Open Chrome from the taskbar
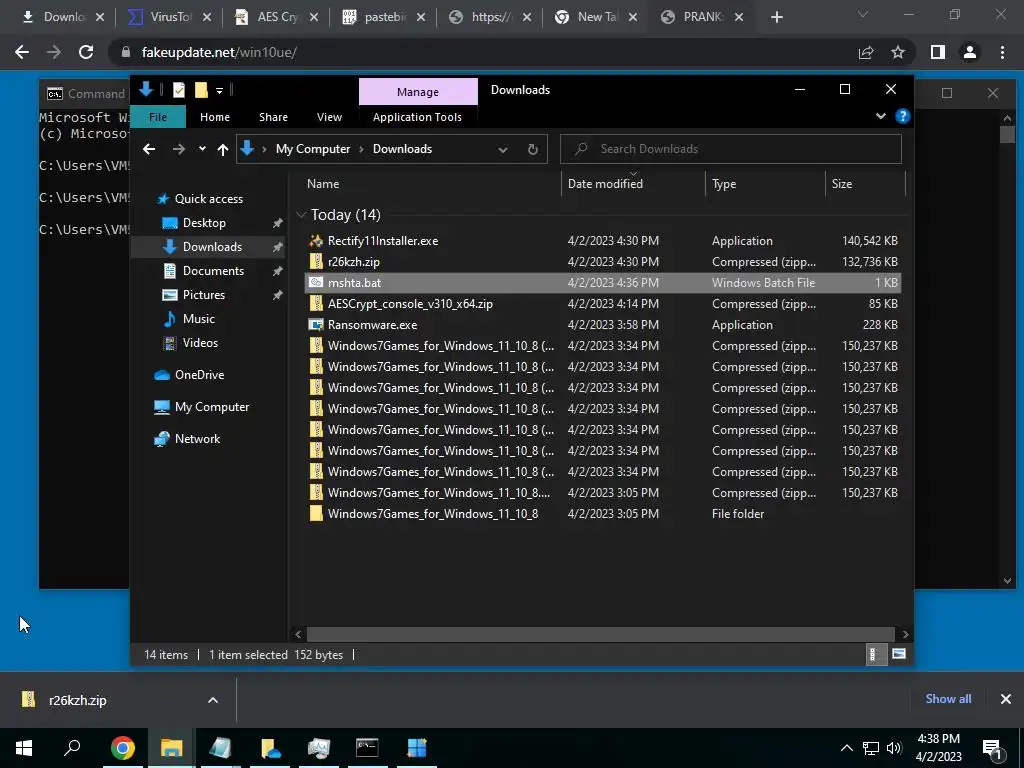The width and height of the screenshot is (1024, 768). tap(123, 748)
